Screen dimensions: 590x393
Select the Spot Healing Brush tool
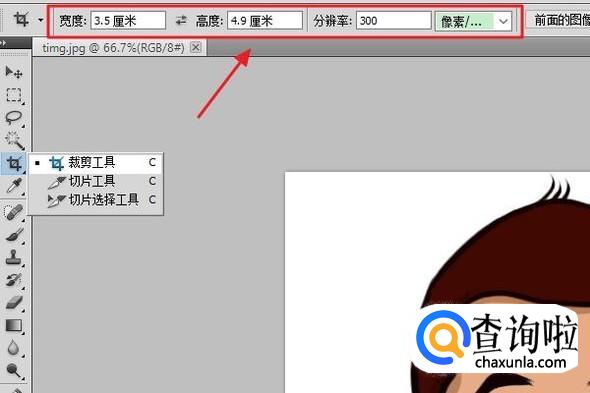pos(14,212)
